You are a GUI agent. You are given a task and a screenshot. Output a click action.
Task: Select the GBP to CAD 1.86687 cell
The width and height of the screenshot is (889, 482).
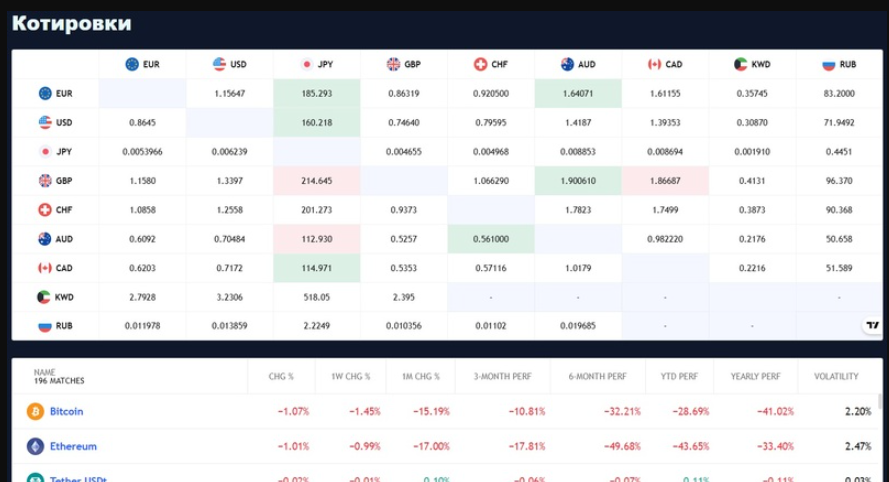coord(665,181)
